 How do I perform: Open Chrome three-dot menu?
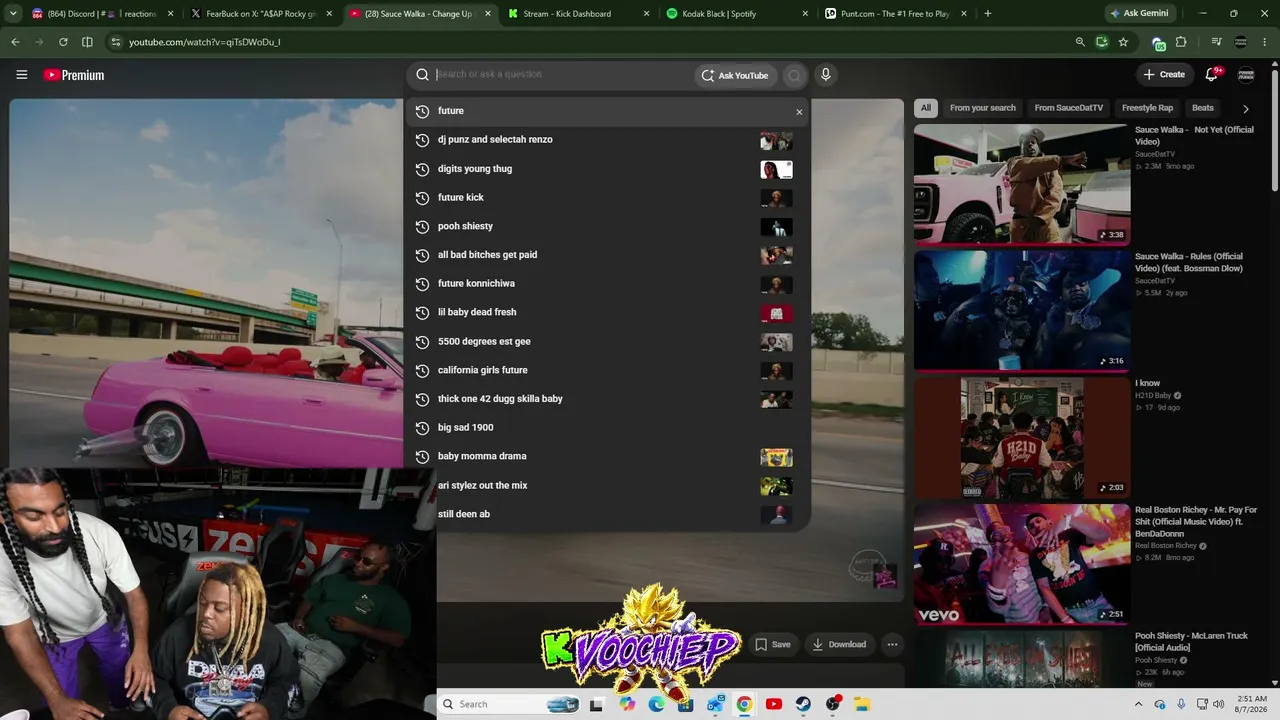1266,42
